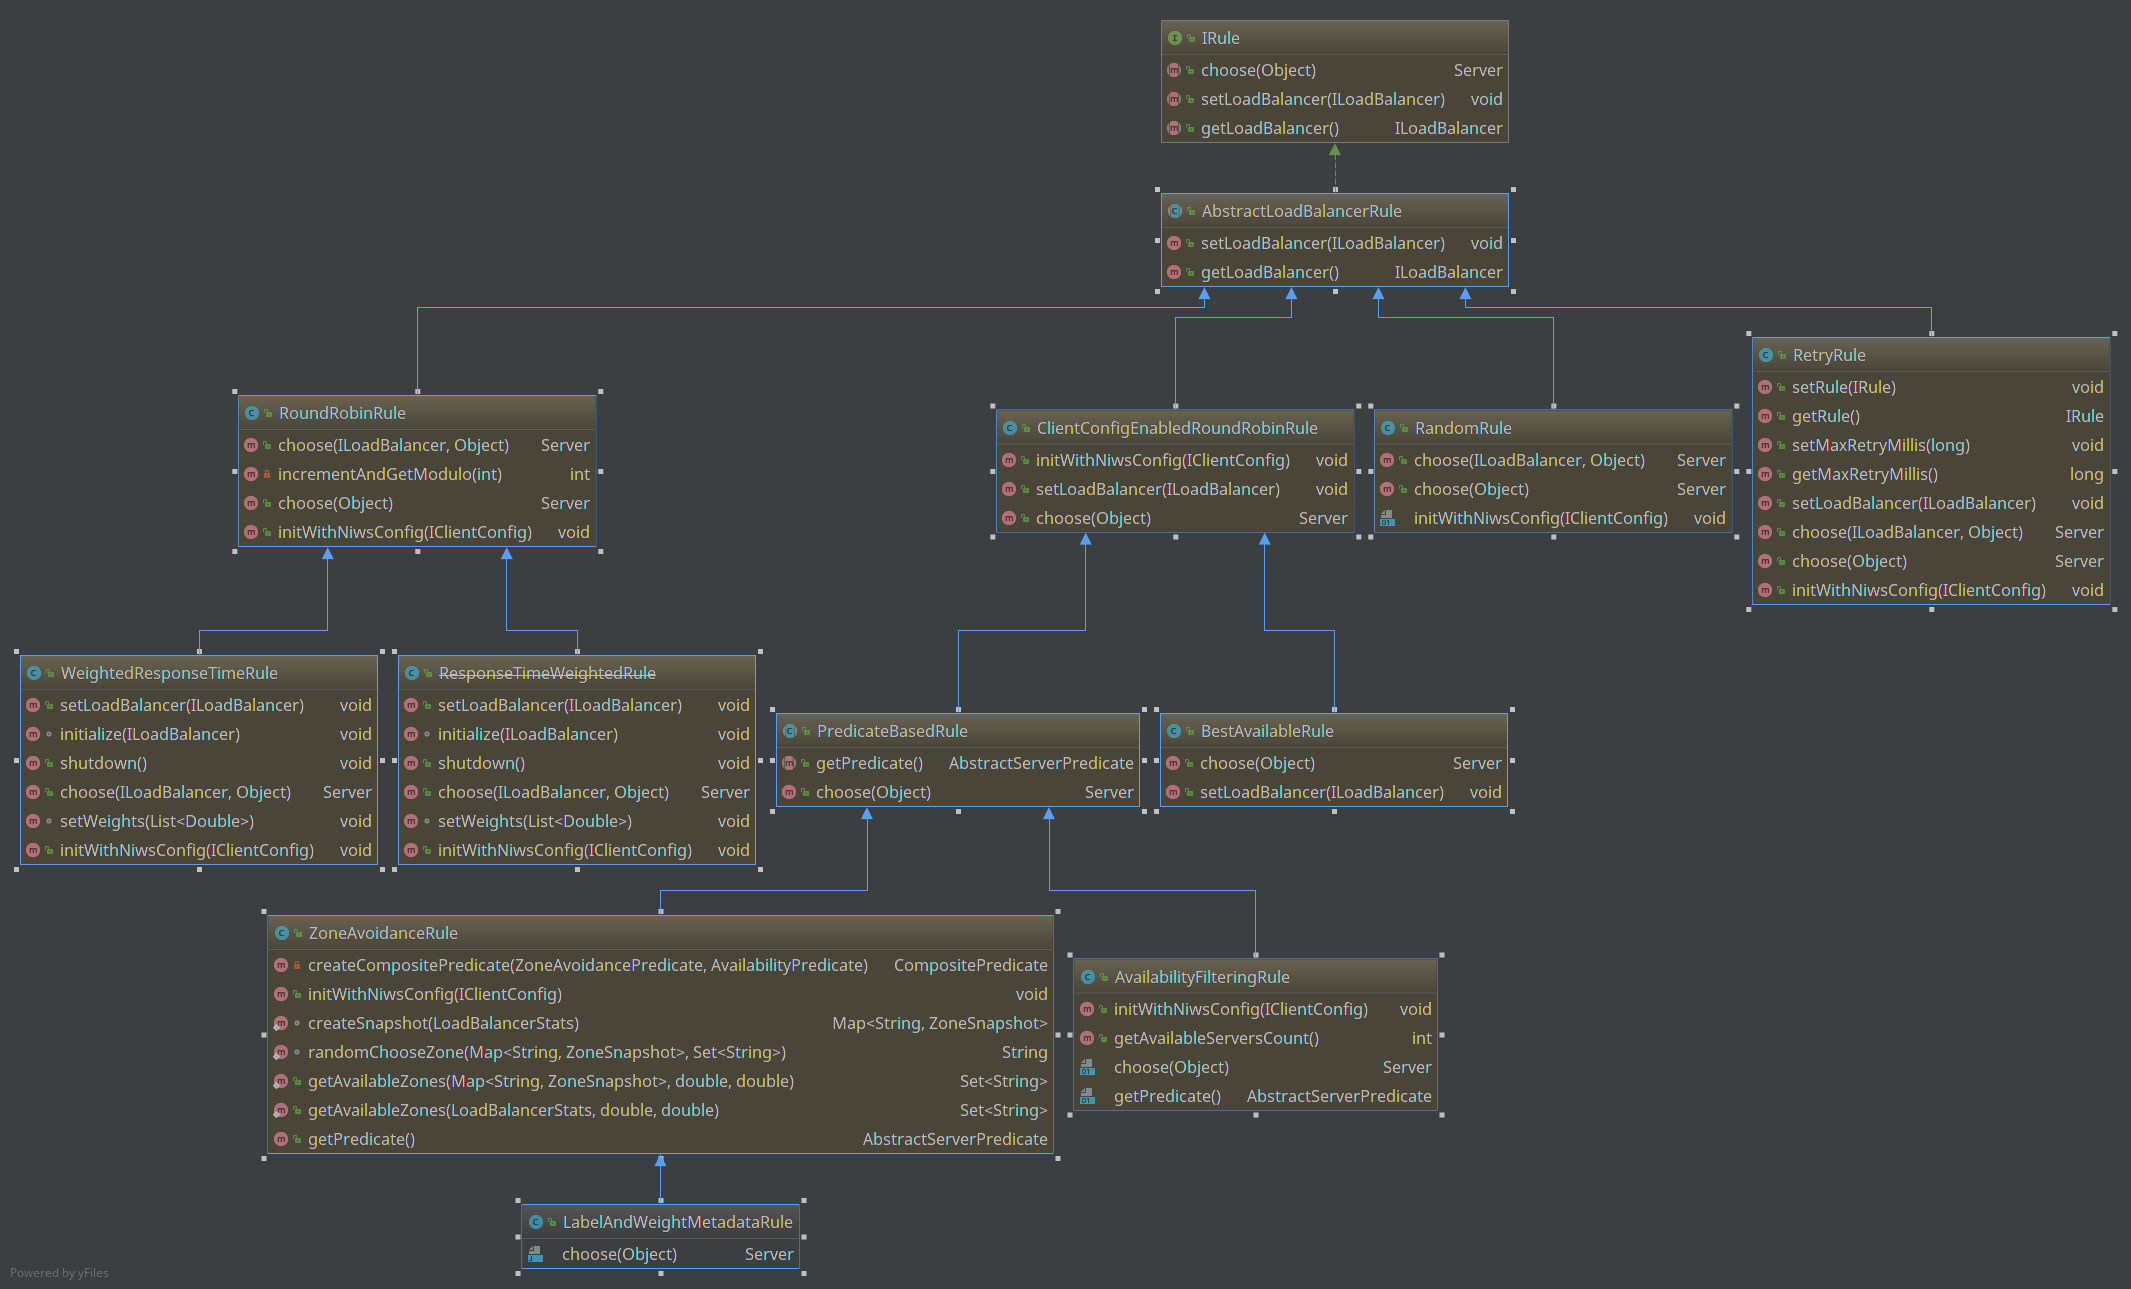The height and width of the screenshot is (1289, 2131).
Task: Select the deprecated ResponseTimeWeightedRule title
Action: [547, 673]
